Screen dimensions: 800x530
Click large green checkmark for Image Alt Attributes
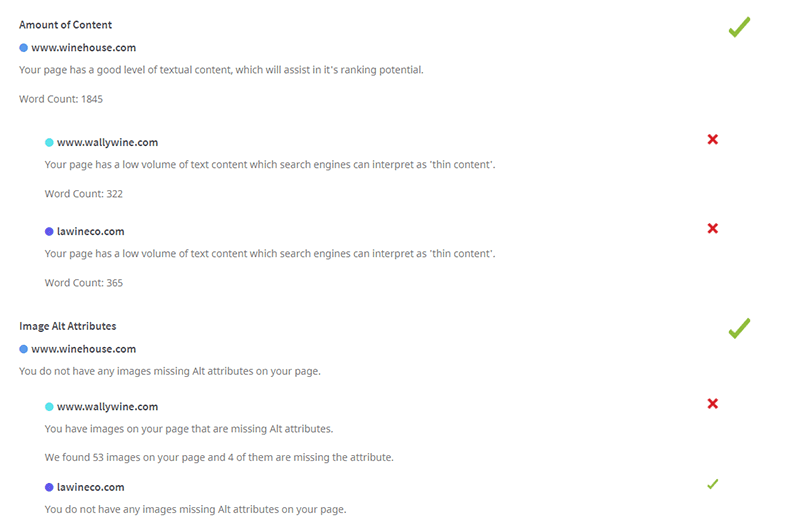click(739, 328)
